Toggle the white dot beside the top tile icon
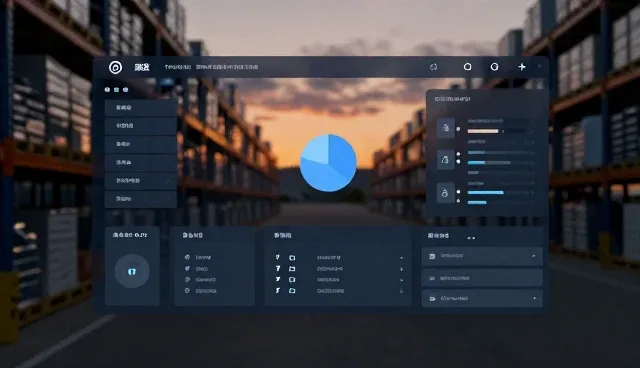The image size is (640, 368). [458, 129]
